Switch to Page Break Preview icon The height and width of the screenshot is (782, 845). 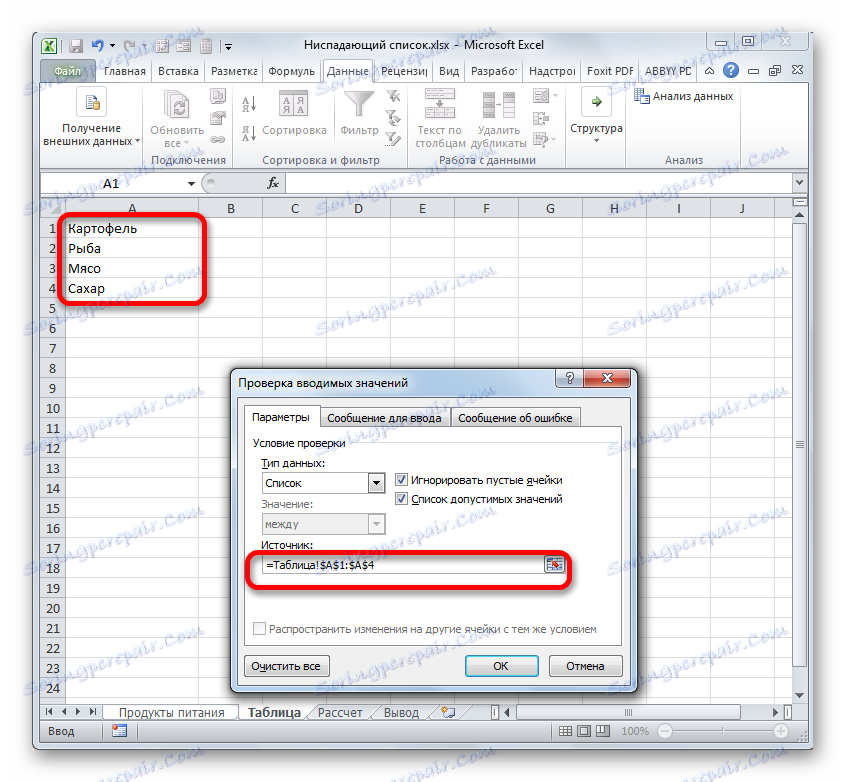point(602,731)
